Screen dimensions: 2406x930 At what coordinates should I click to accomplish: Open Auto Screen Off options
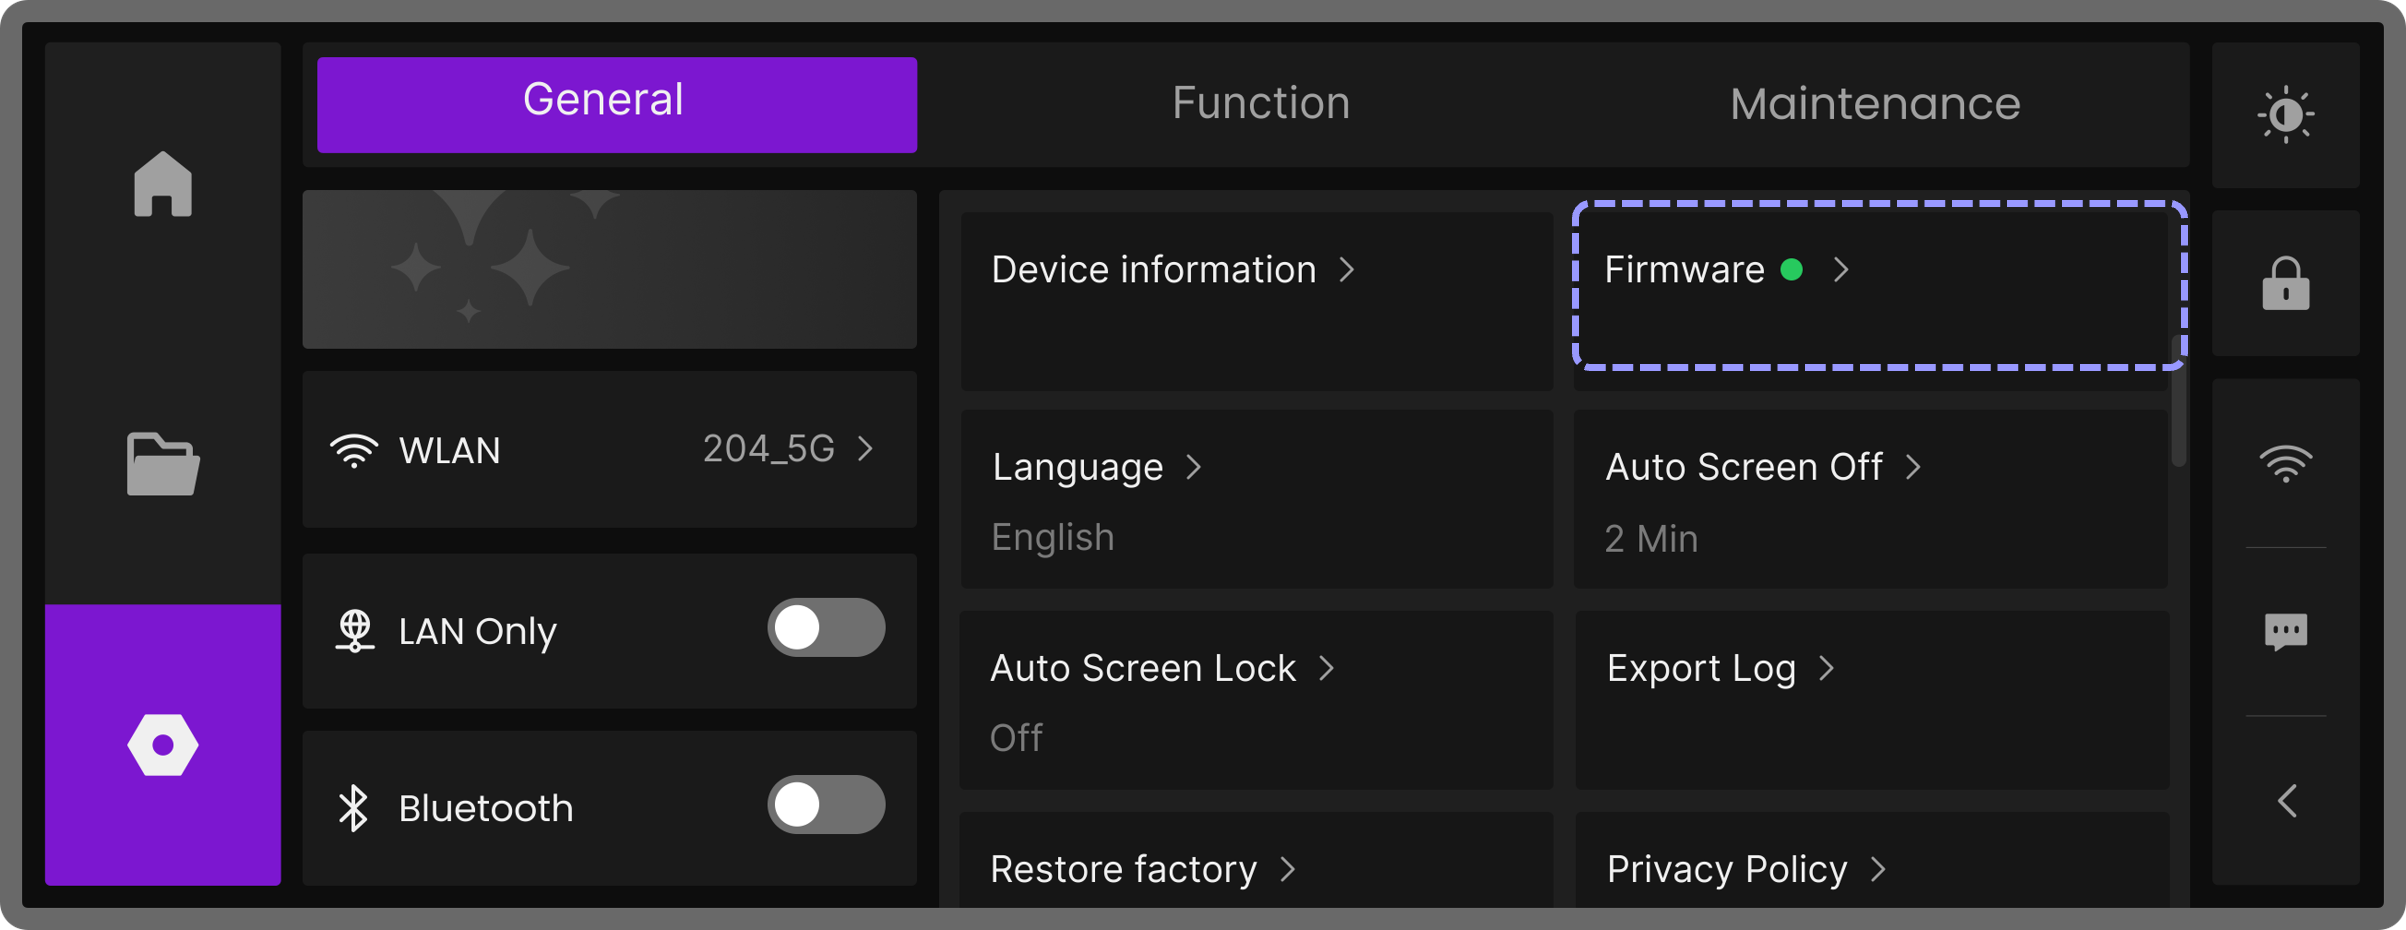[x=1870, y=498]
